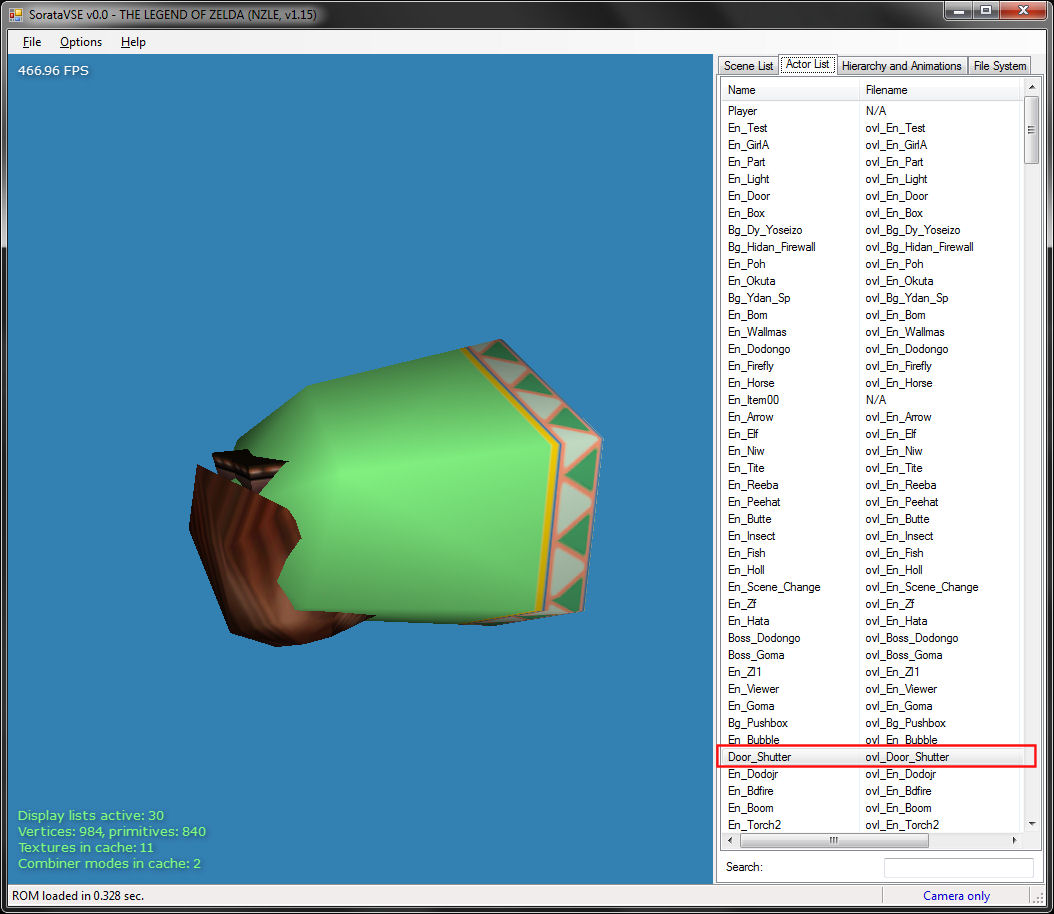Image resolution: width=1054 pixels, height=914 pixels.
Task: Select the En_Hata actor row
Action: coord(873,622)
